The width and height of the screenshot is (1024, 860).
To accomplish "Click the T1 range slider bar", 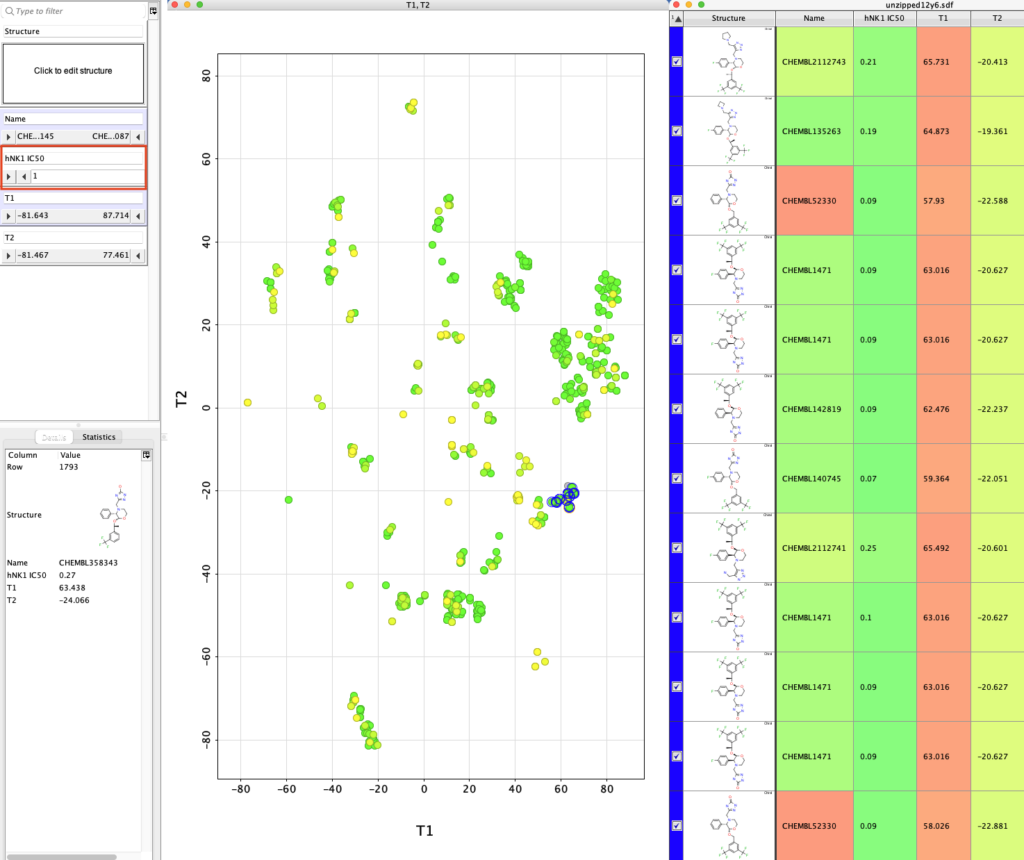I will [x=73, y=215].
